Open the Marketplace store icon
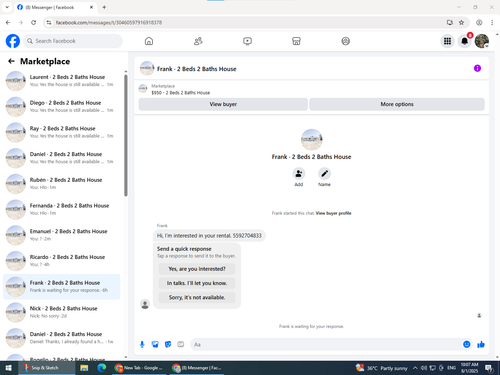Image resolution: width=500 pixels, height=375 pixels. (x=296, y=41)
